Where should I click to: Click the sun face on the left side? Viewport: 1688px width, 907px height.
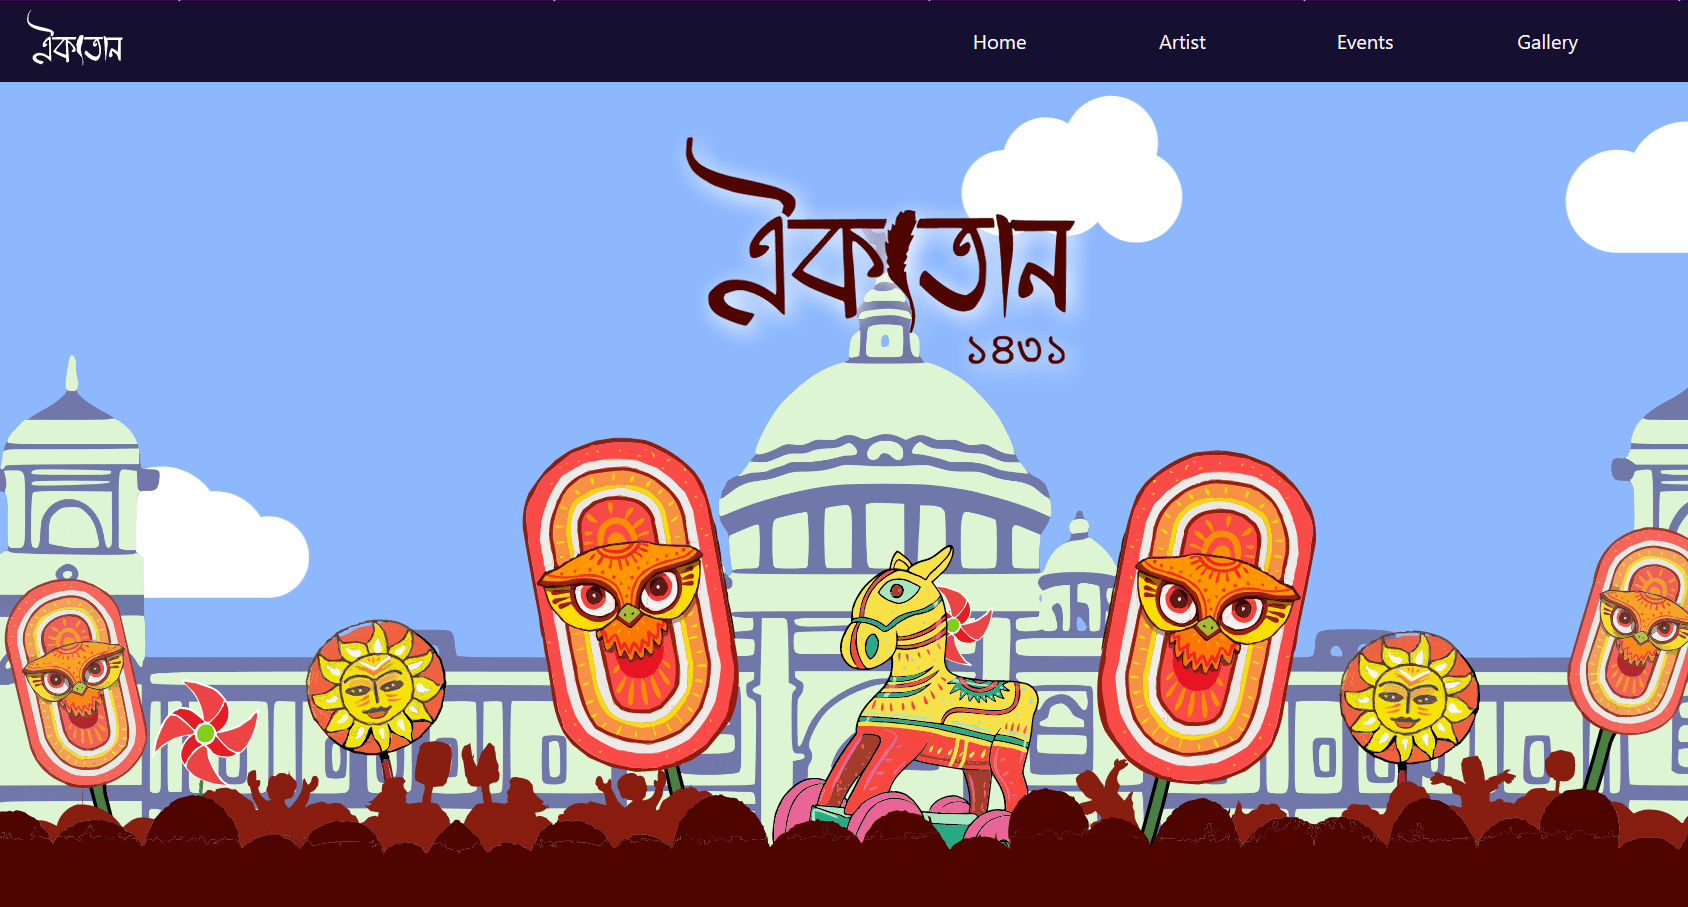(x=376, y=686)
